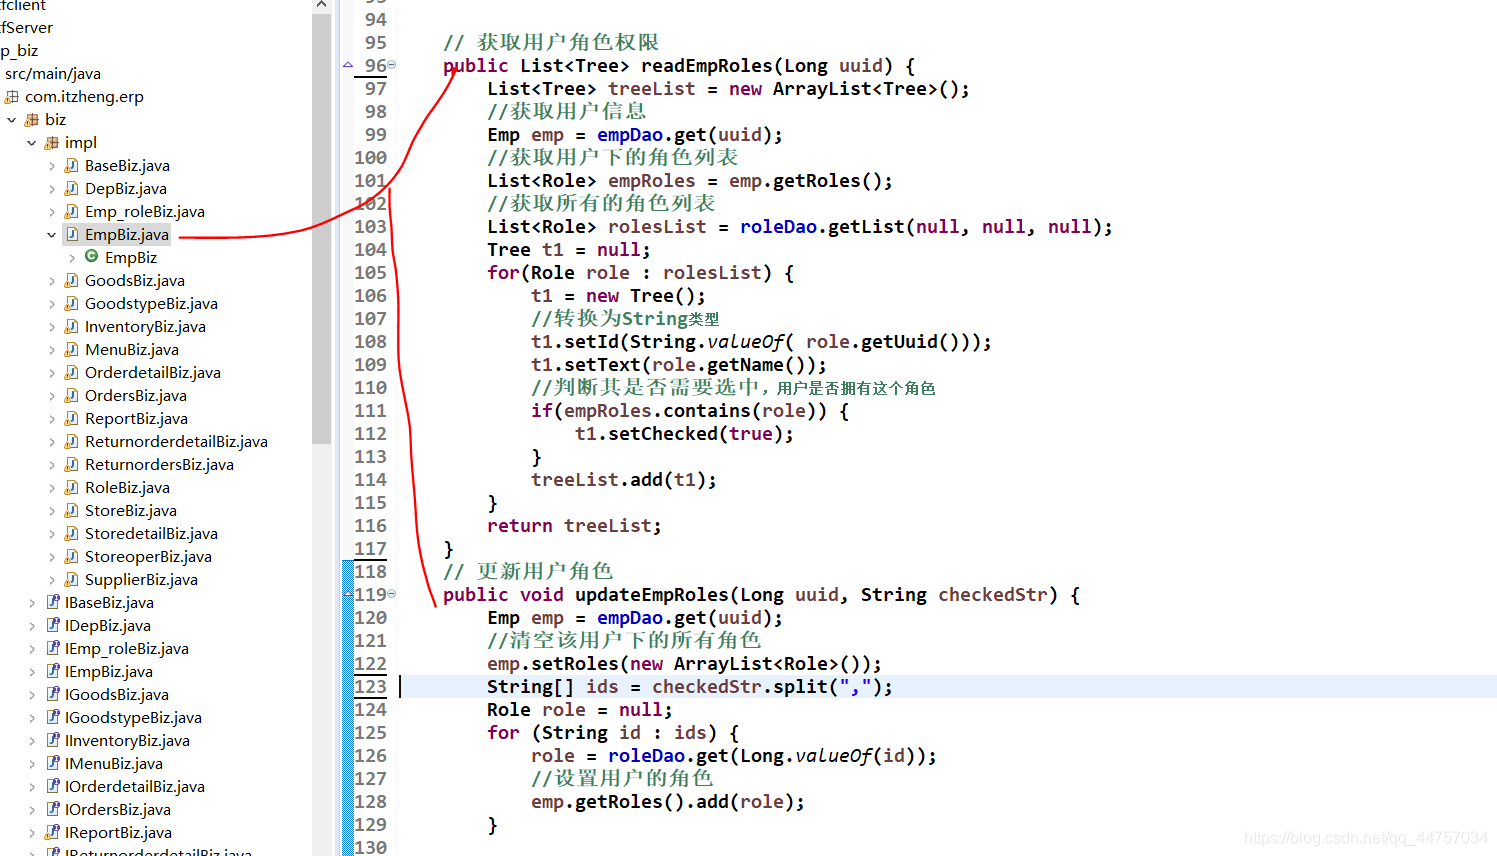The height and width of the screenshot is (856, 1497).
Task: Click package explorer vertical scrollbar
Action: (321, 228)
